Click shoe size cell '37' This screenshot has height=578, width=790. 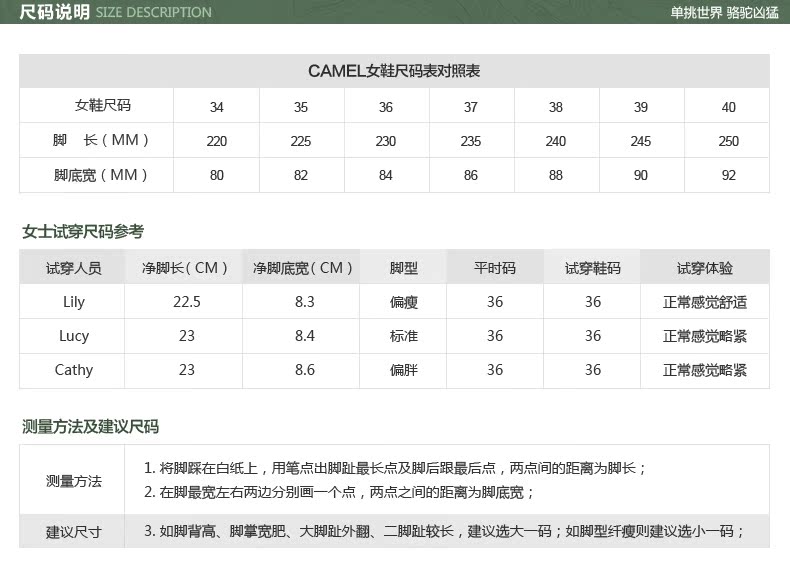471,107
